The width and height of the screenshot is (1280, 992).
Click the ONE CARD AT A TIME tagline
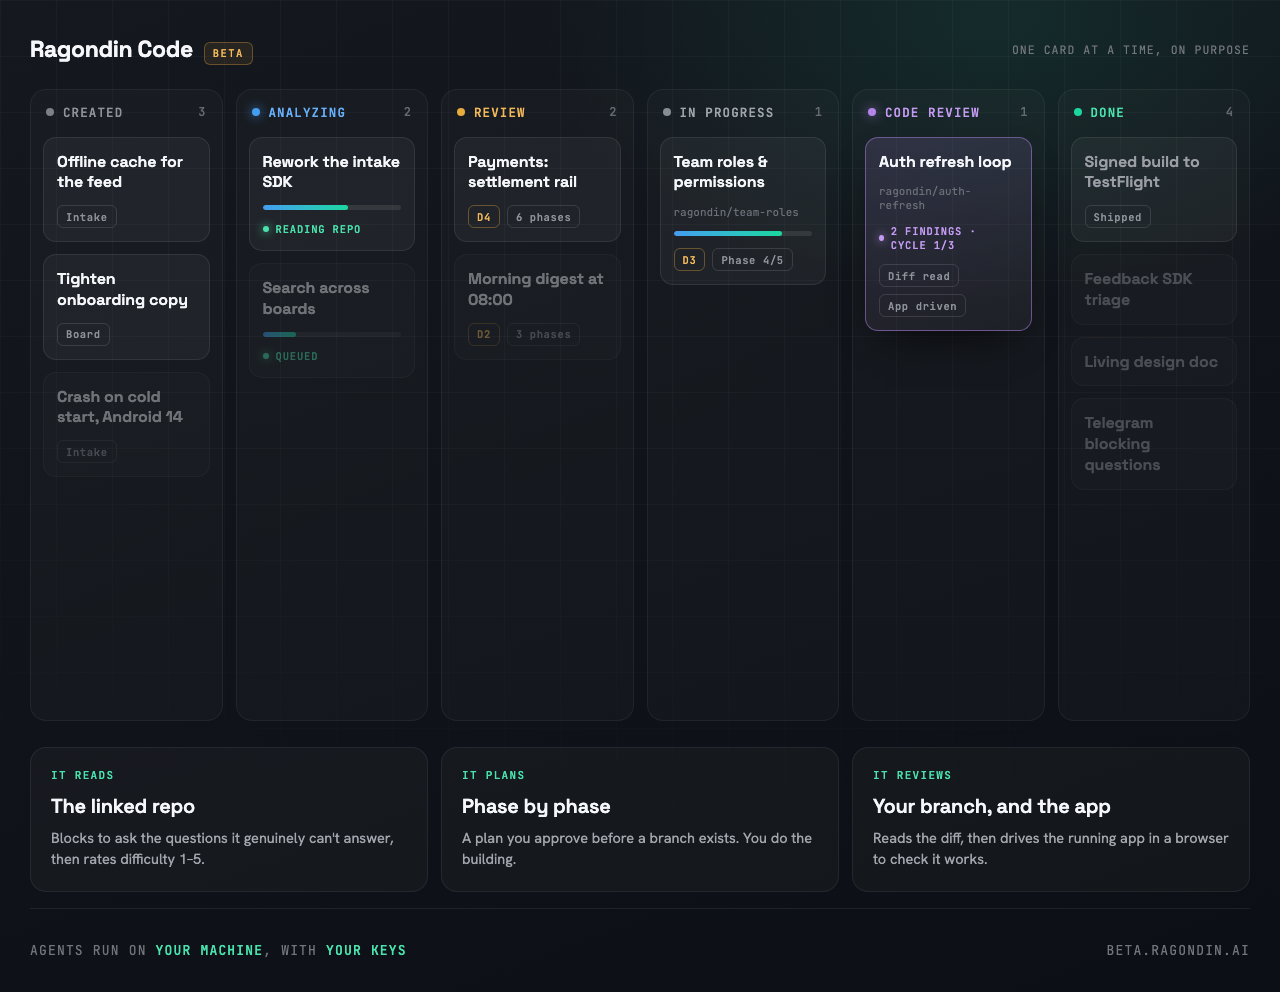1130,50
